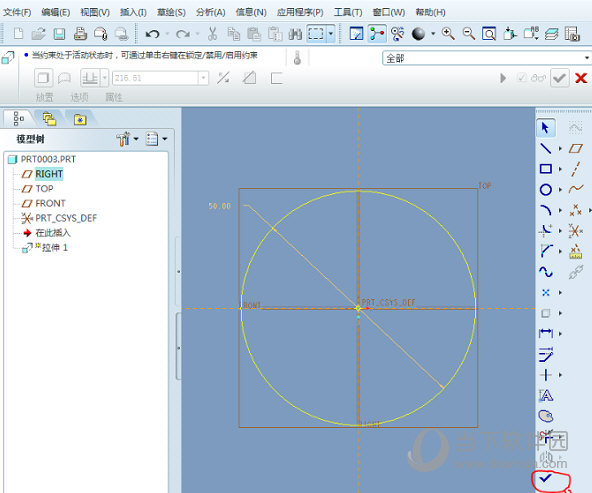The width and height of the screenshot is (592, 493).
Task: Click the resume feature play arrow
Action: click(503, 78)
